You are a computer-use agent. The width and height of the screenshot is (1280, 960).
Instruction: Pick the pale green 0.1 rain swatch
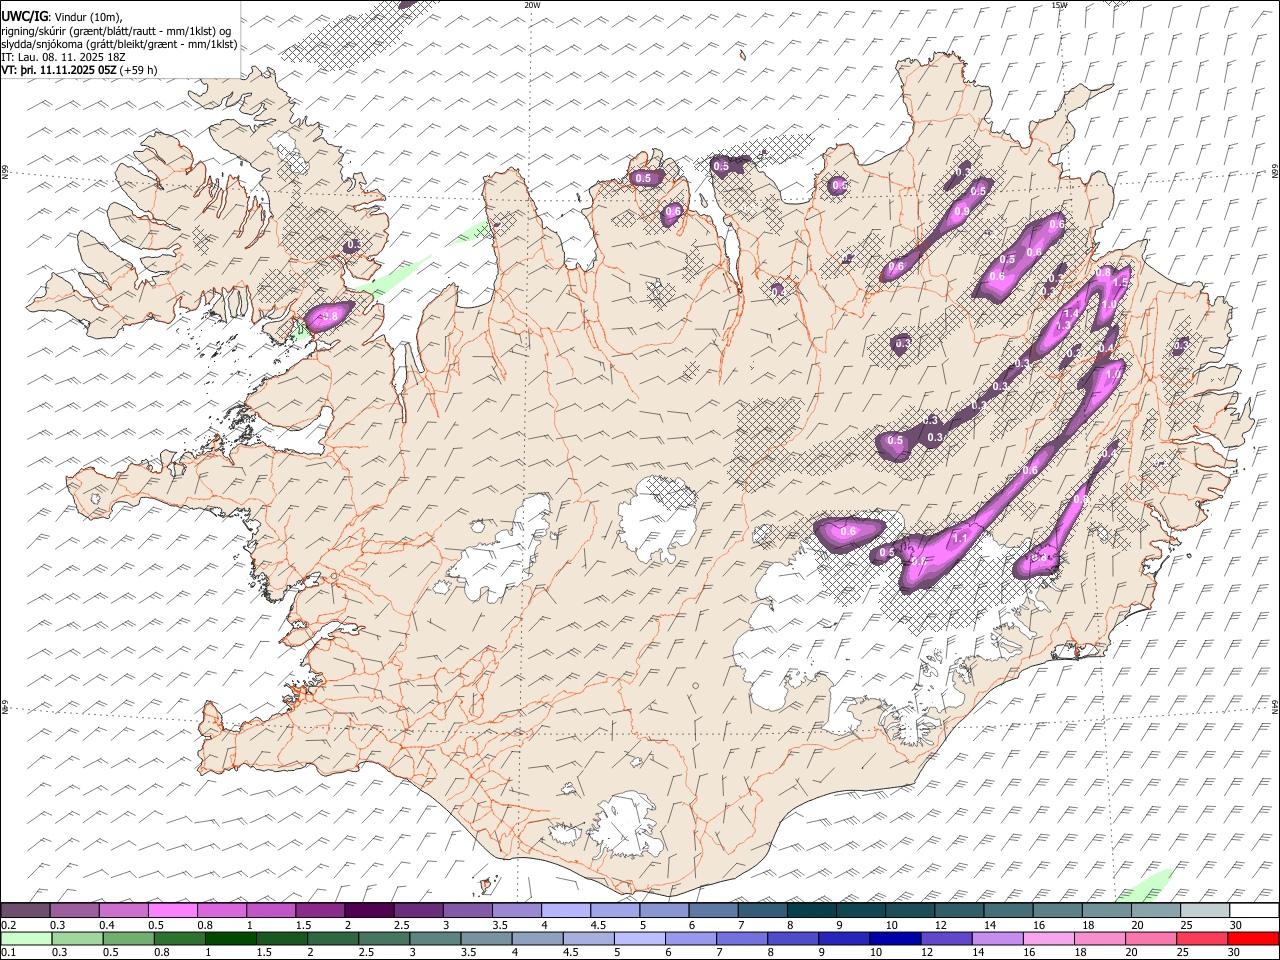point(26,938)
